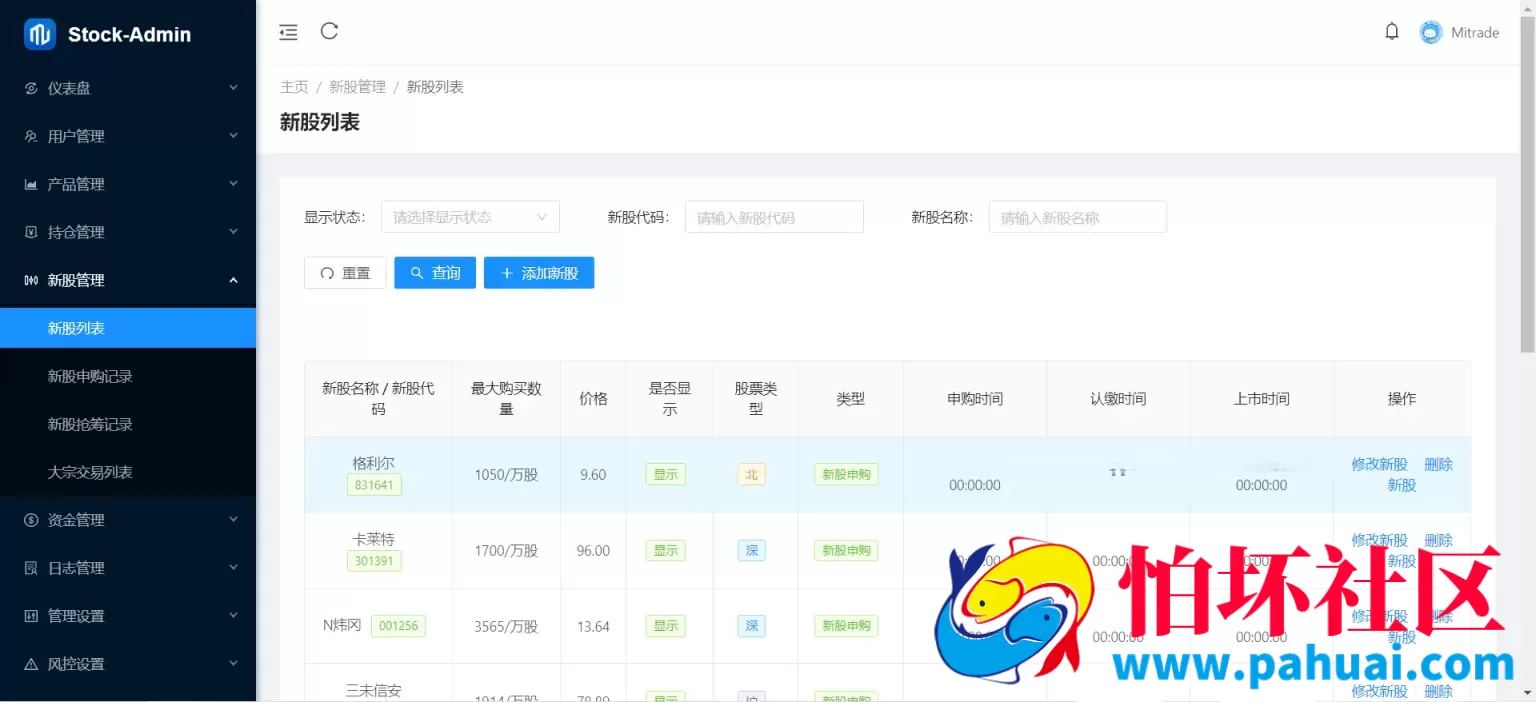Expand the 管理设置 menu chevron
Image resolution: width=1536 pixels, height=702 pixels.
click(x=233, y=616)
